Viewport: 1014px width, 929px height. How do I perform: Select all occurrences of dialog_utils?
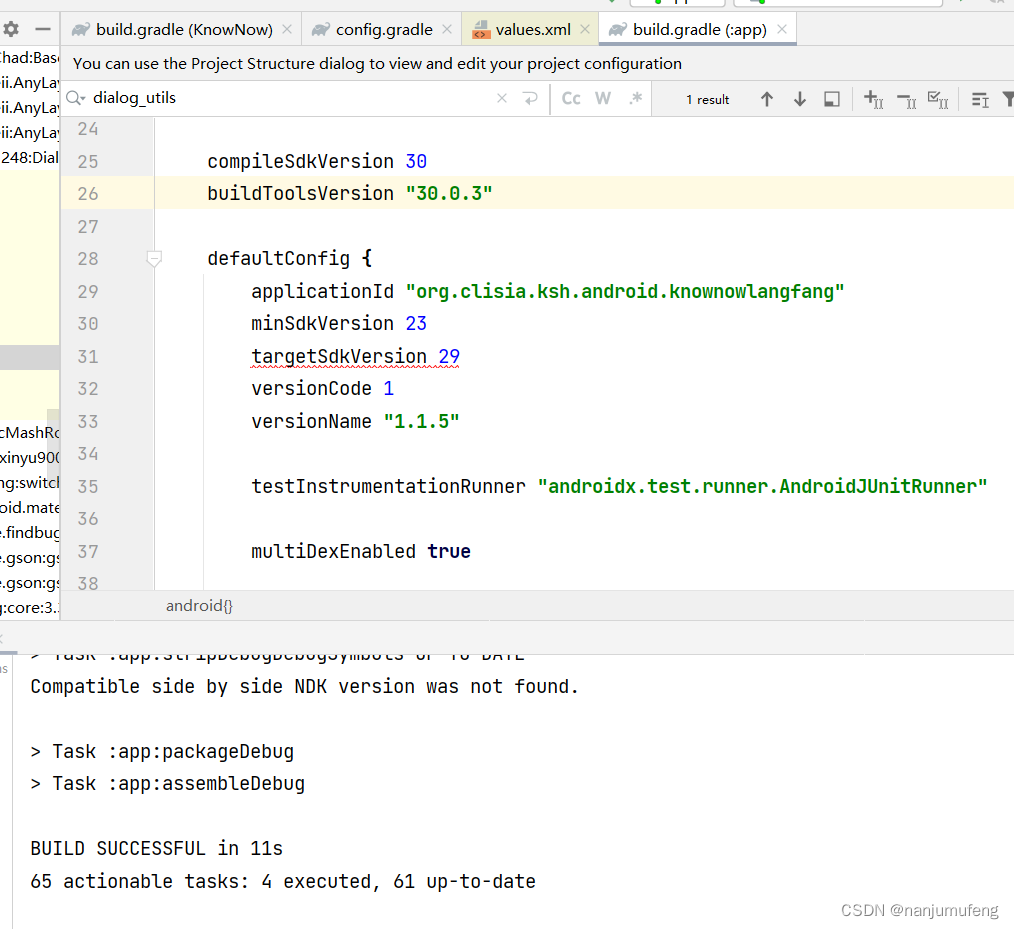click(938, 99)
